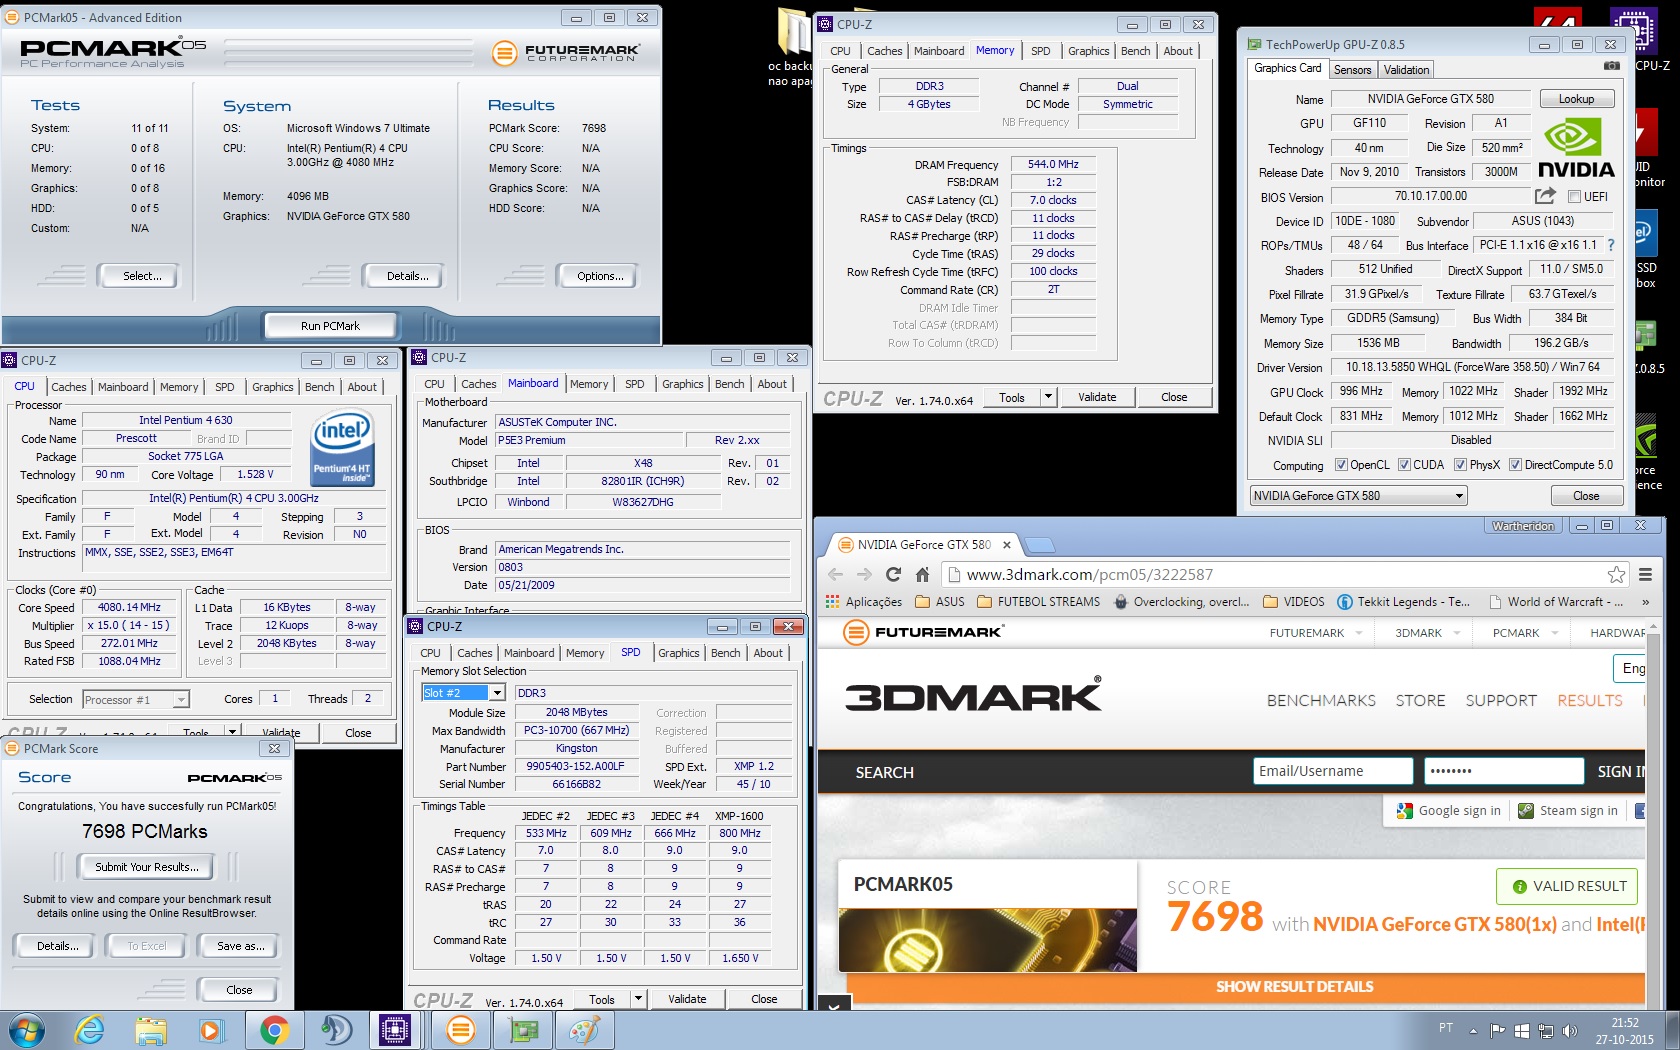The image size is (1680, 1050).
Task: Launch Internet Explorer from the taskbar
Action: click(x=89, y=1030)
